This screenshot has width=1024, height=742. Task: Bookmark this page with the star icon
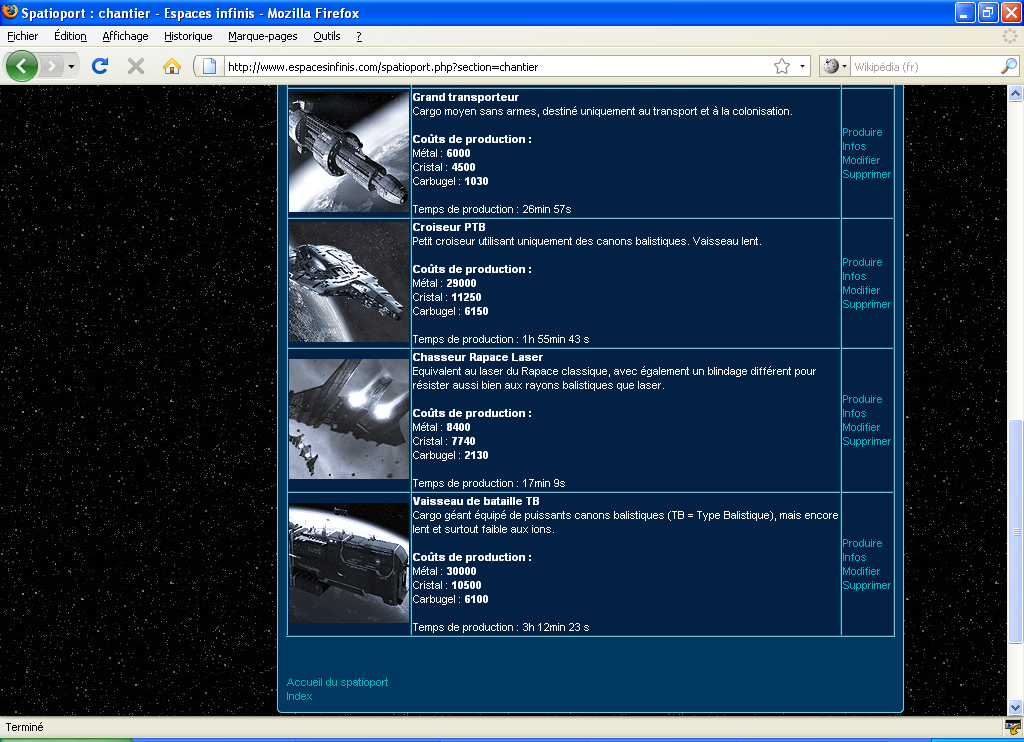coord(782,66)
